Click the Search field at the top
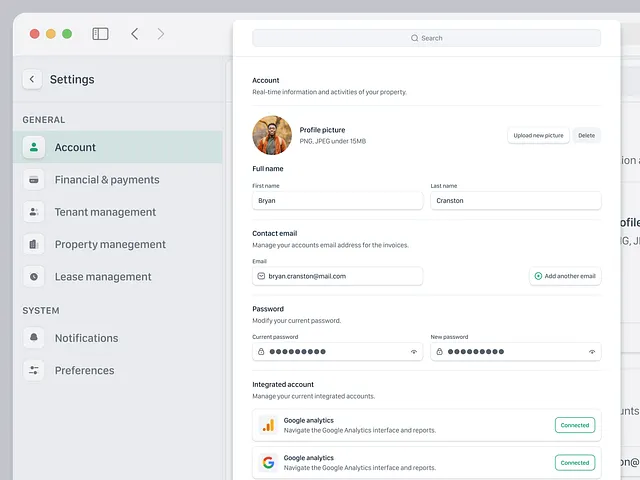This screenshot has height=480, width=640. (x=426, y=38)
